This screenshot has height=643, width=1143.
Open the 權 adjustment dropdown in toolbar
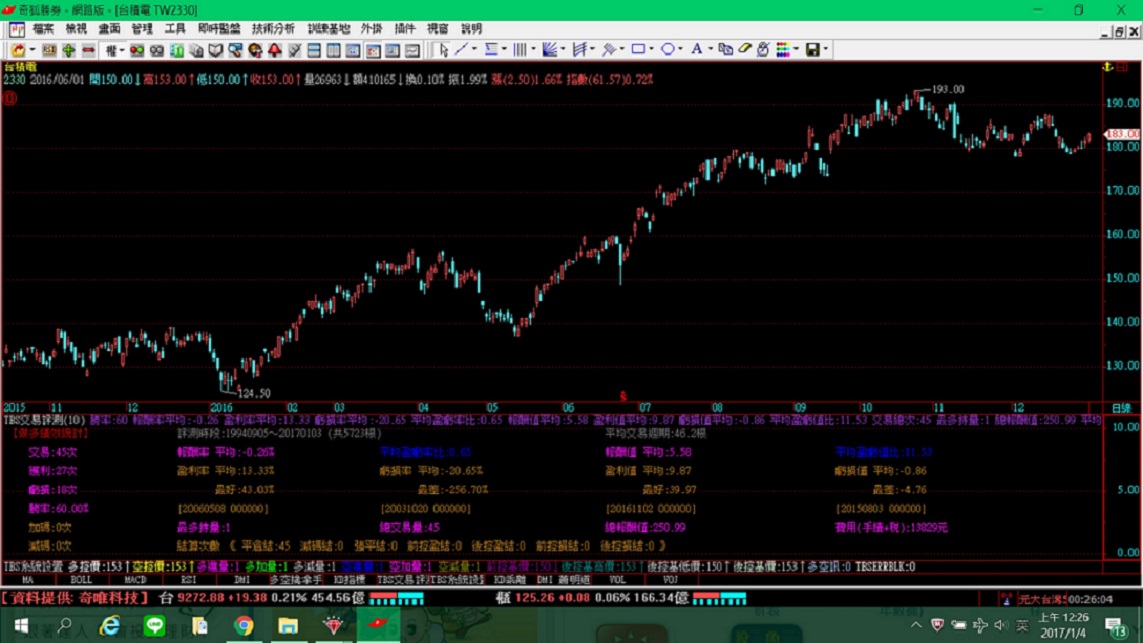tap(114, 50)
